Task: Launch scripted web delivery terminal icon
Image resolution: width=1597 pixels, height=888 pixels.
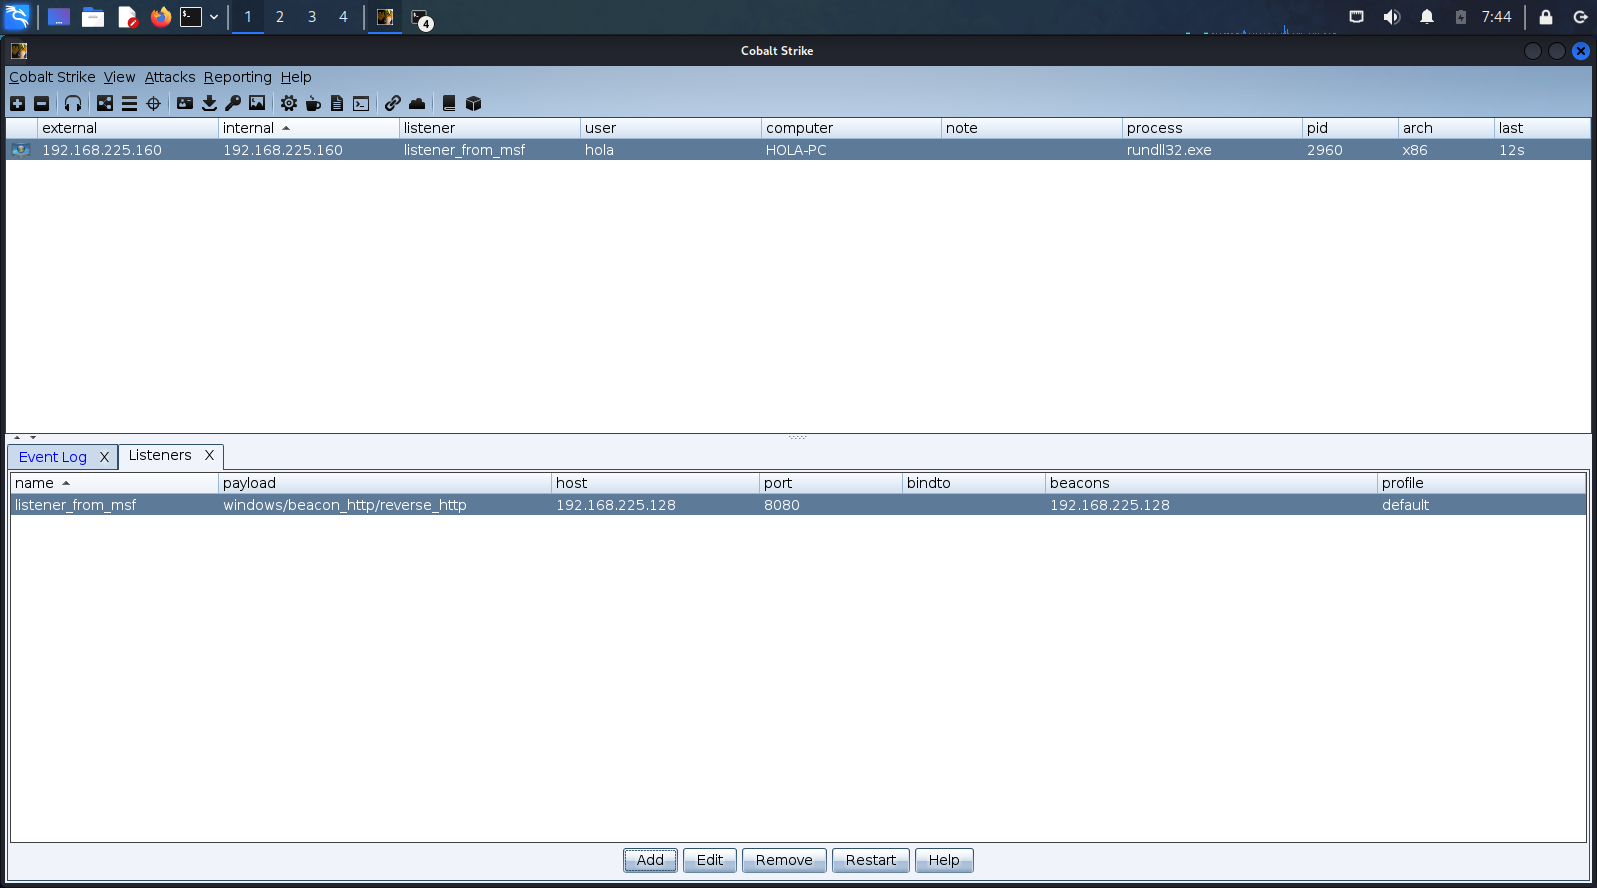Action: pyautogui.click(x=361, y=103)
